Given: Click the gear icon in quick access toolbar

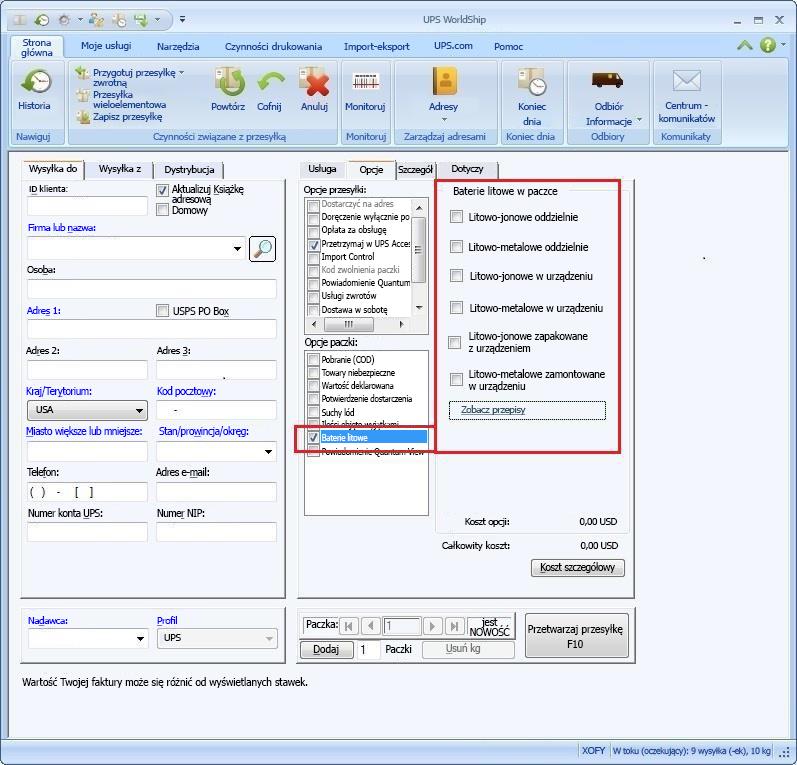Looking at the screenshot, I should point(64,20).
